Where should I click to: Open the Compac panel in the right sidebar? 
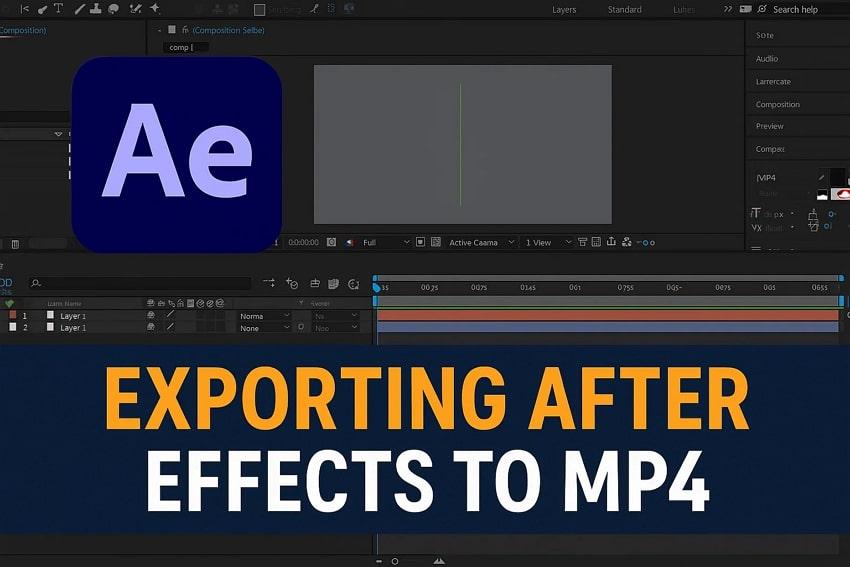tap(770, 149)
